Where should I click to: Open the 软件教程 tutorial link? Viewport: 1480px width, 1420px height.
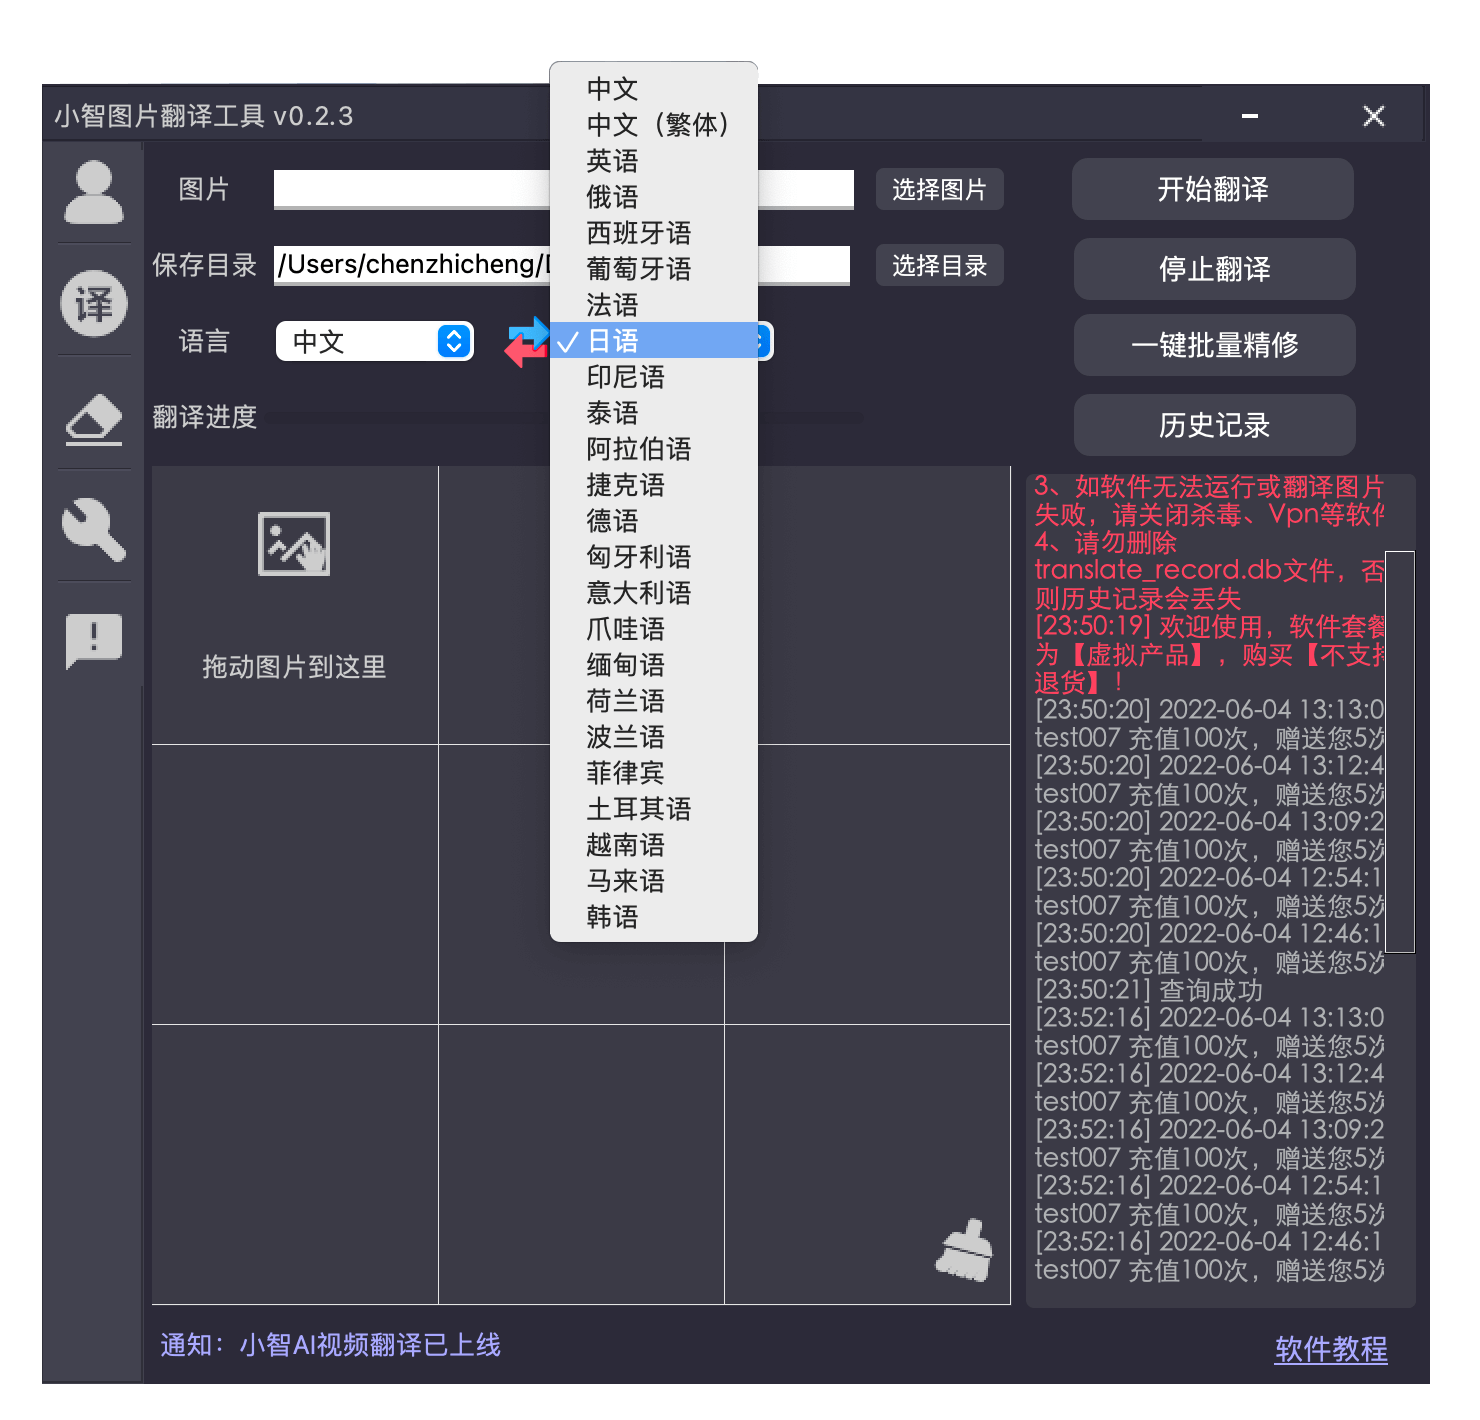point(1331,1349)
